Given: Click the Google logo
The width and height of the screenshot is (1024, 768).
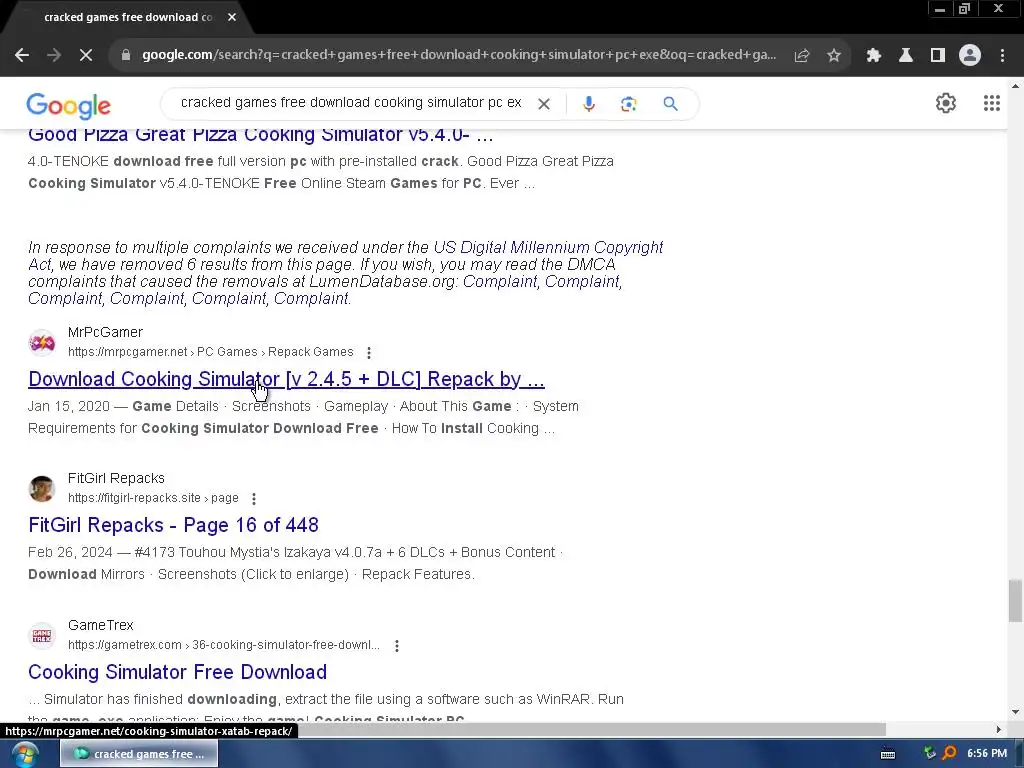Looking at the screenshot, I should click(69, 106).
